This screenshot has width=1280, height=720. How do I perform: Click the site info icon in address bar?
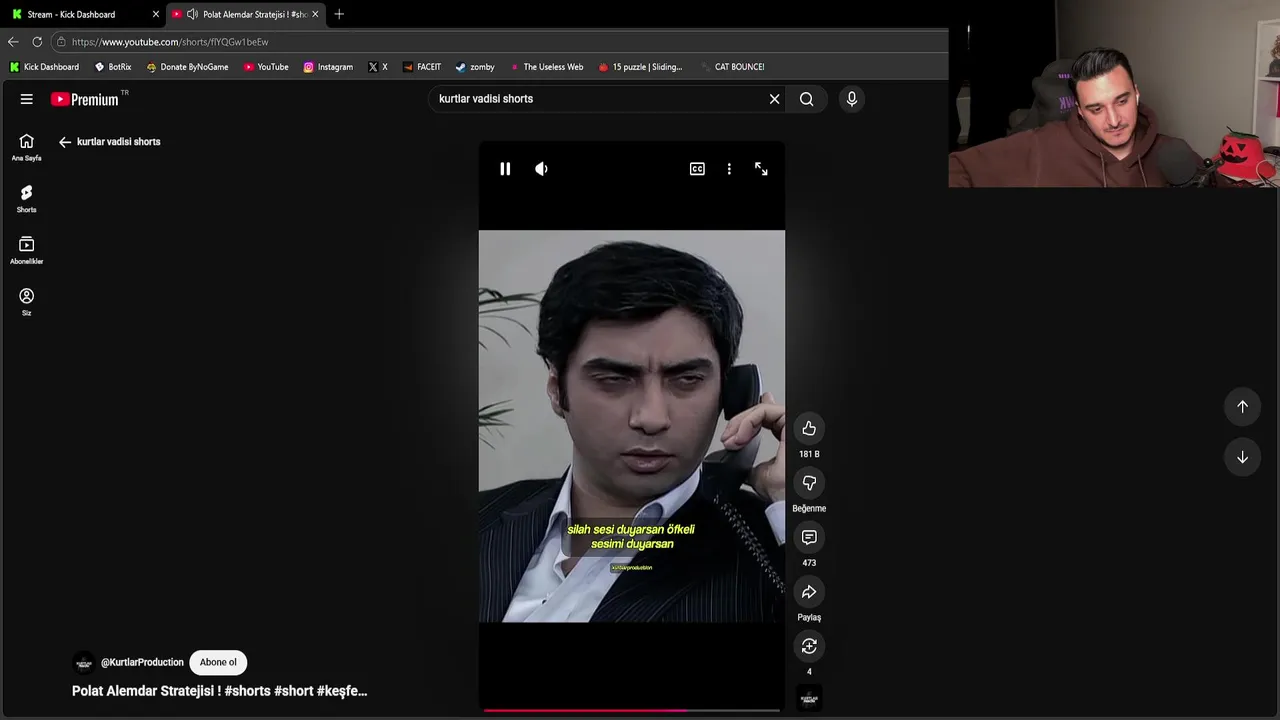(x=61, y=42)
